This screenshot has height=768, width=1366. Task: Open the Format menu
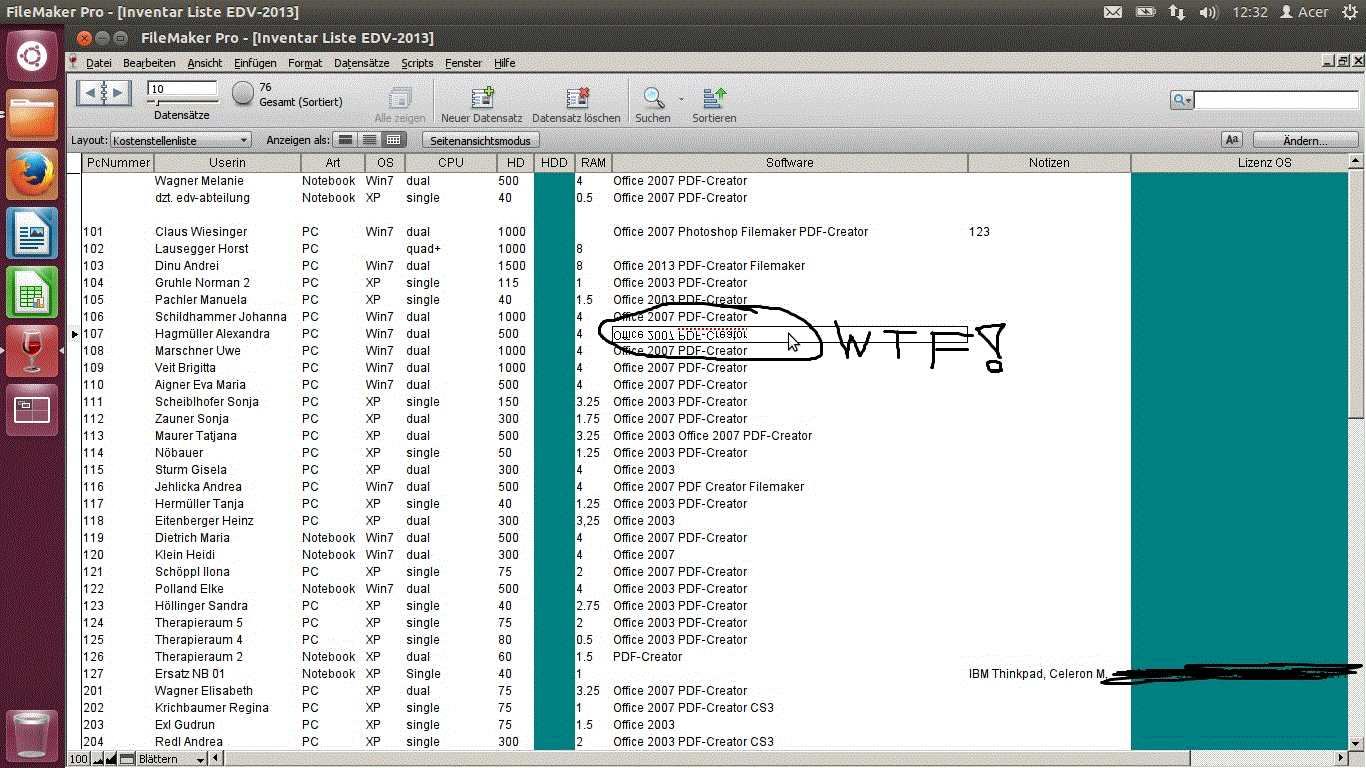(x=305, y=63)
